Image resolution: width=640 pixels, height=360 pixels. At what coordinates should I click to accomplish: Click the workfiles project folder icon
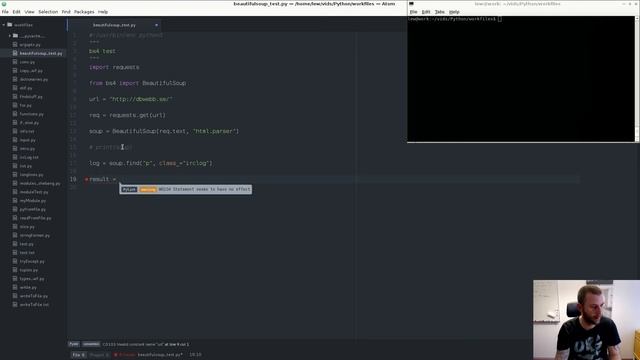click(x=10, y=25)
